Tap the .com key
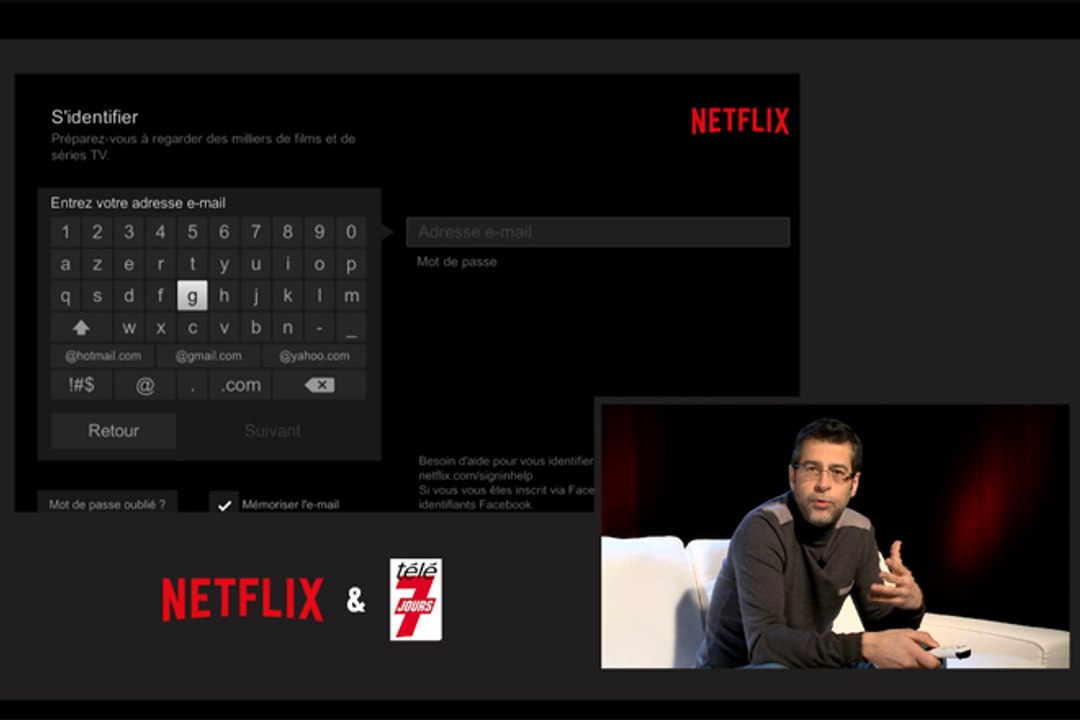 tap(240, 385)
